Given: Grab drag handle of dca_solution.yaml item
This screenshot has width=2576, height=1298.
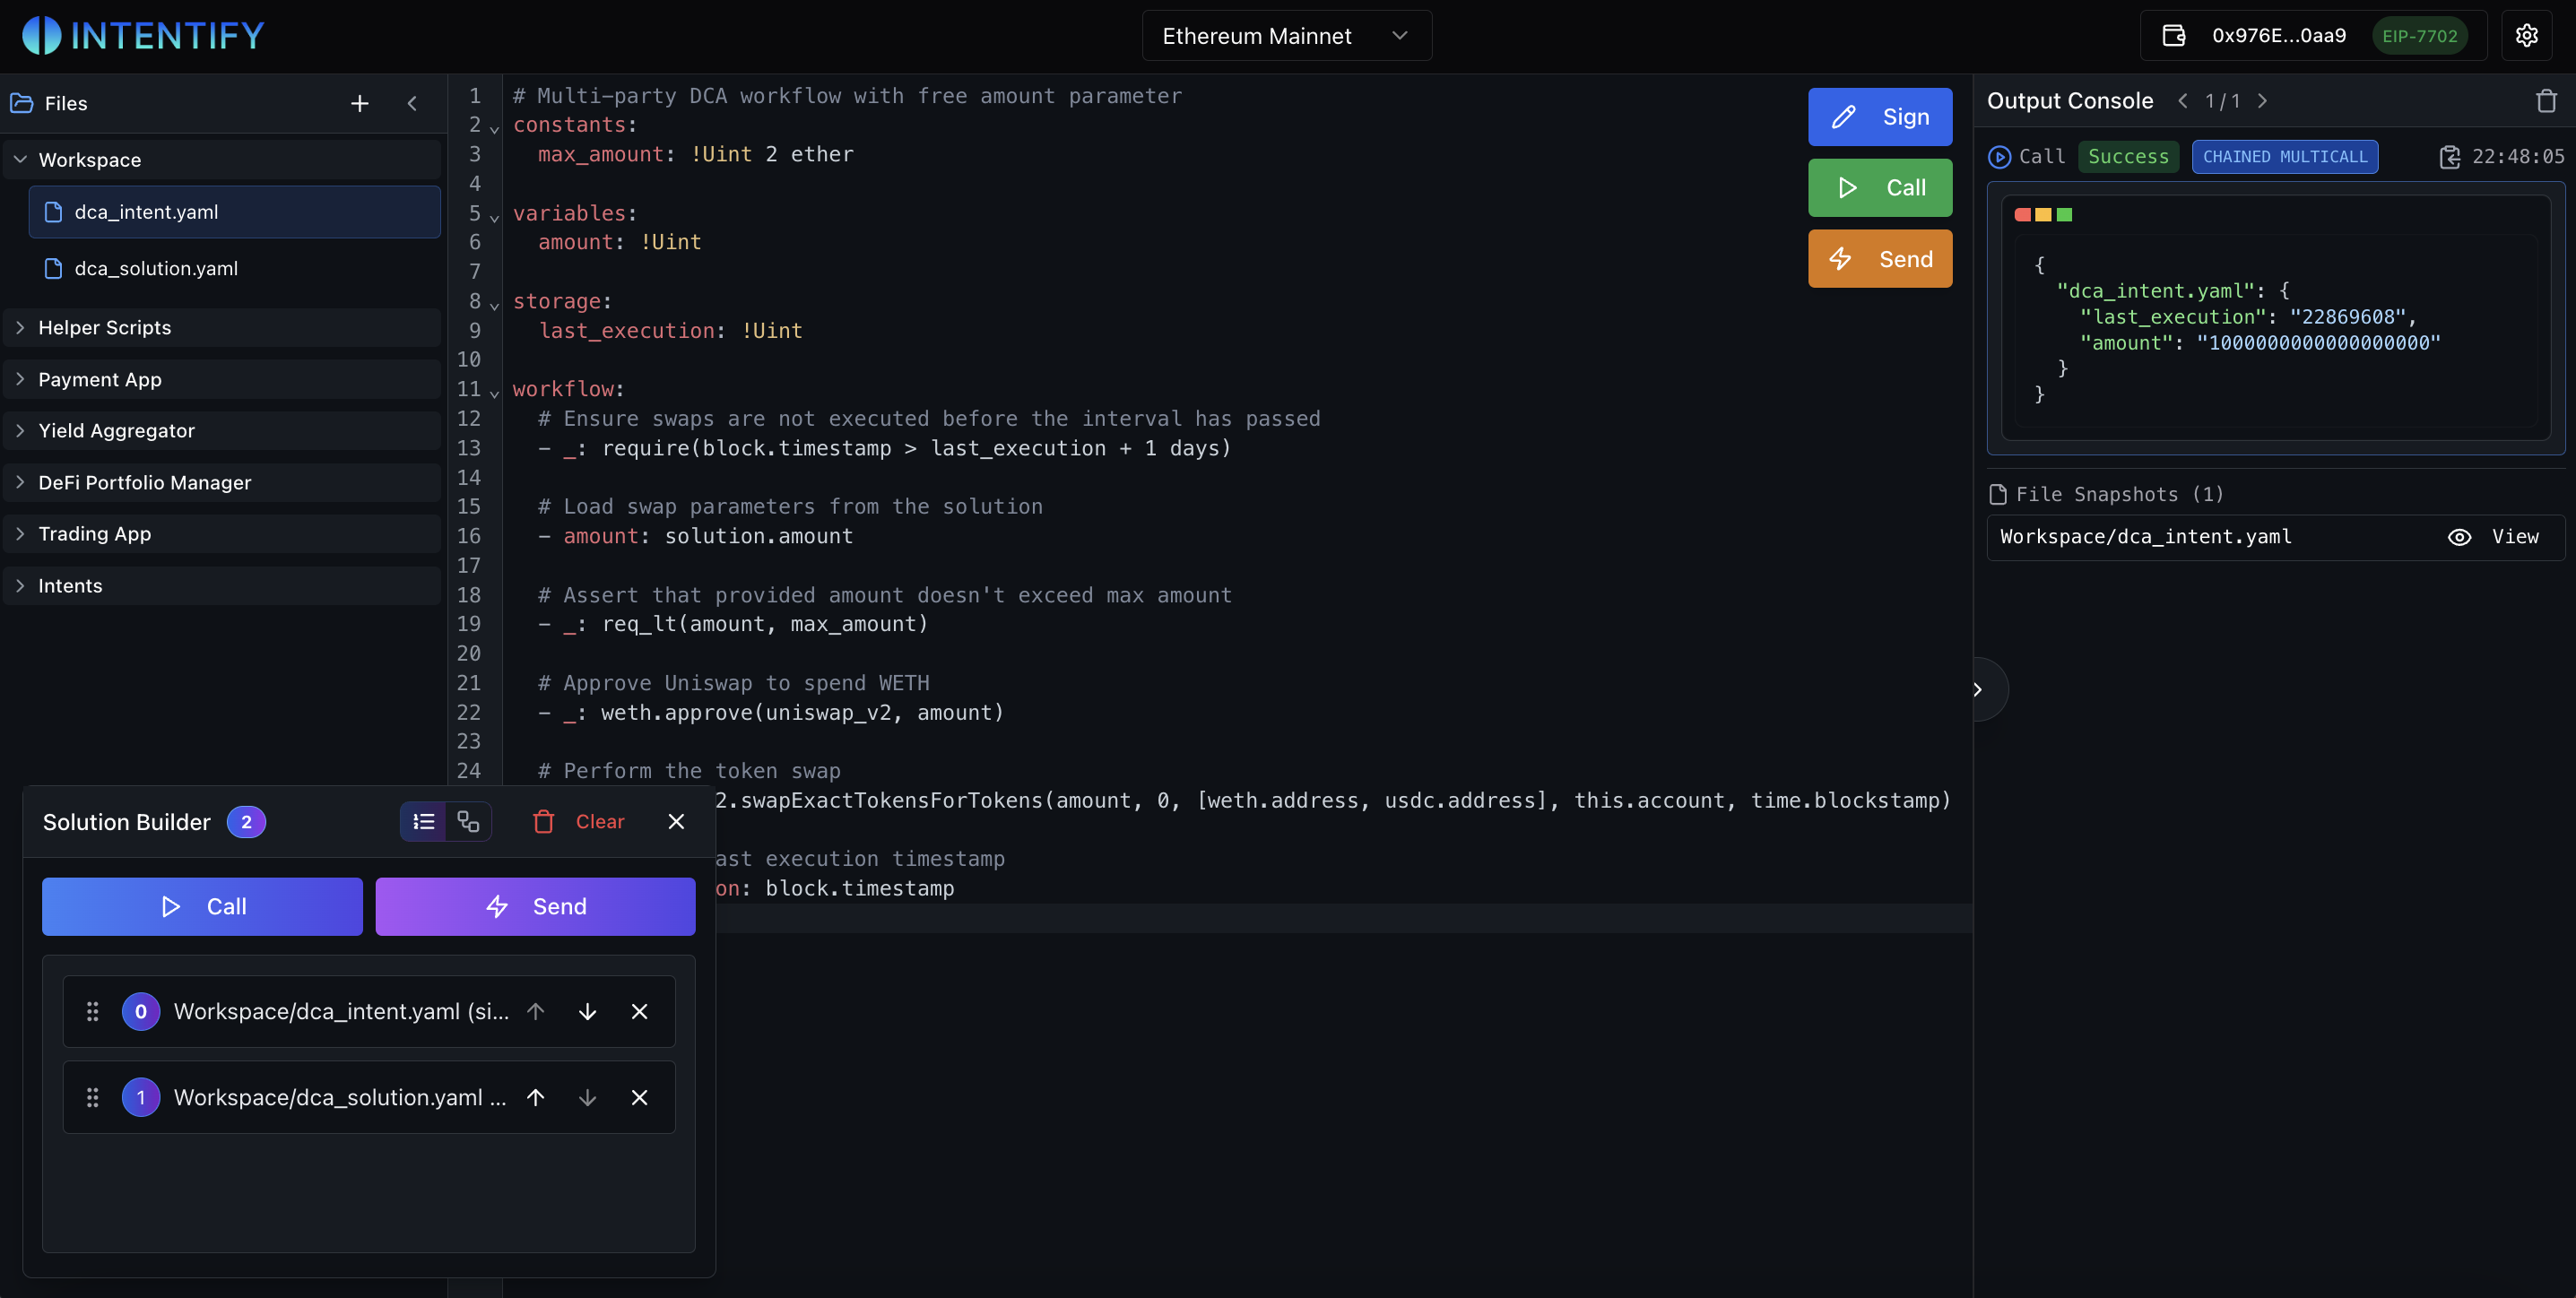Looking at the screenshot, I should [x=93, y=1098].
